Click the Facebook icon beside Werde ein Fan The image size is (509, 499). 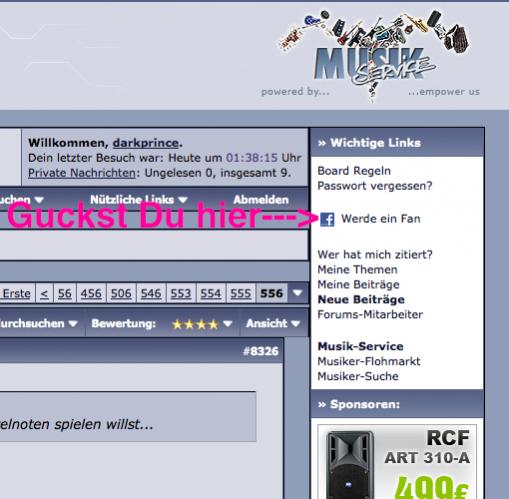(x=327, y=219)
